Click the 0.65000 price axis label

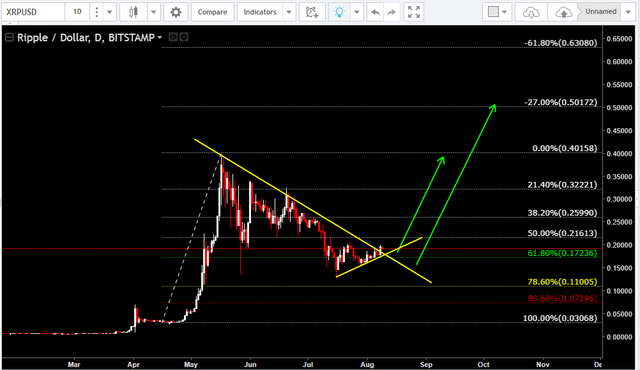(x=619, y=39)
